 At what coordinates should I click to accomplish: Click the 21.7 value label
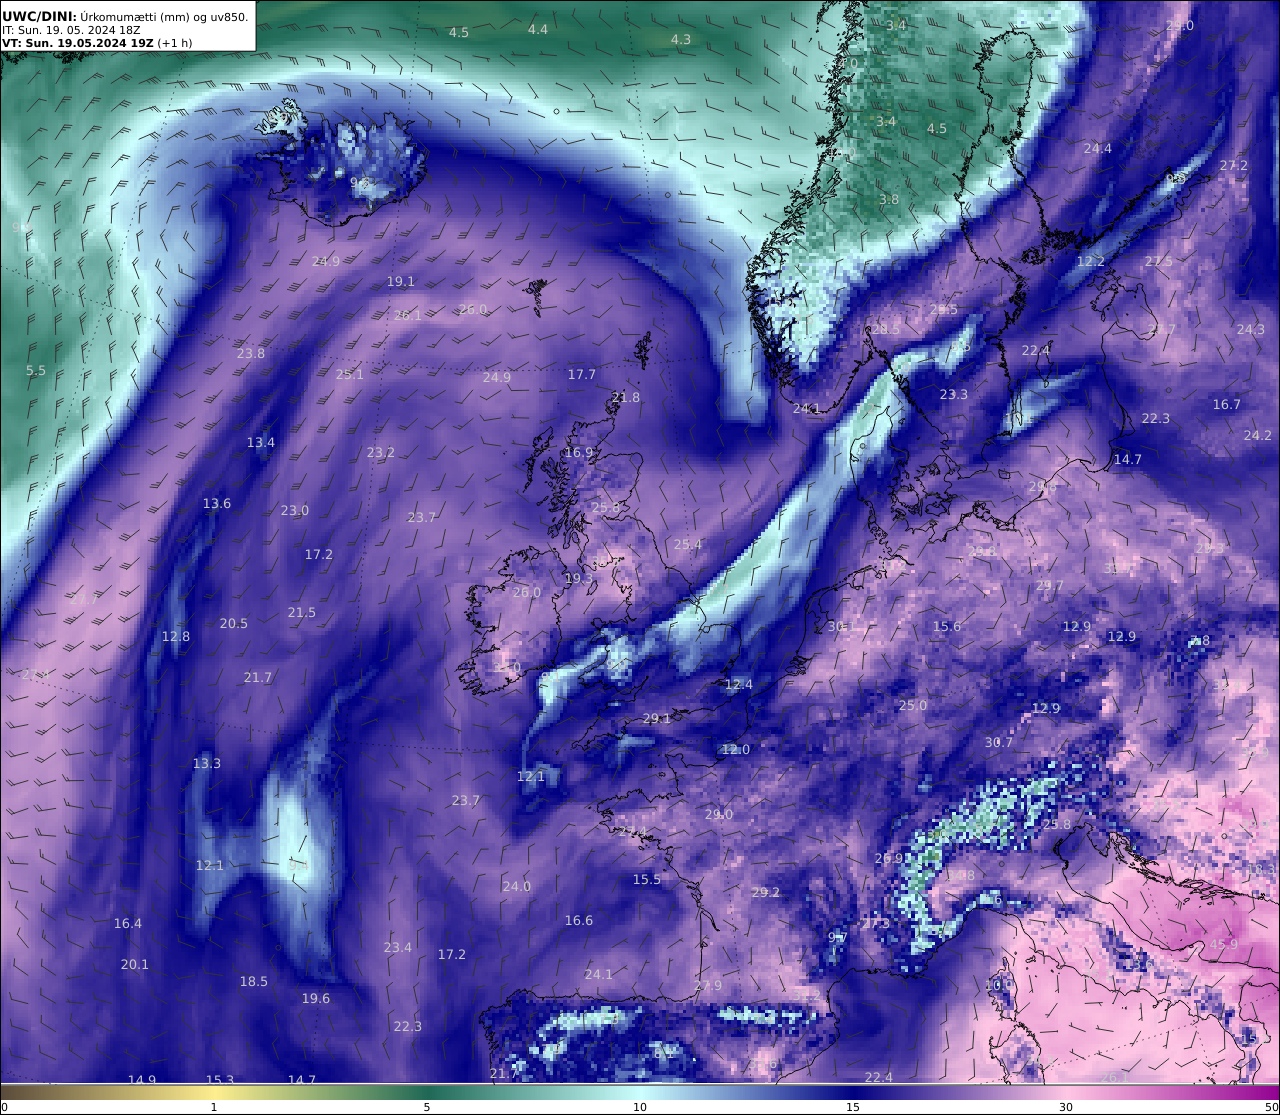point(258,678)
